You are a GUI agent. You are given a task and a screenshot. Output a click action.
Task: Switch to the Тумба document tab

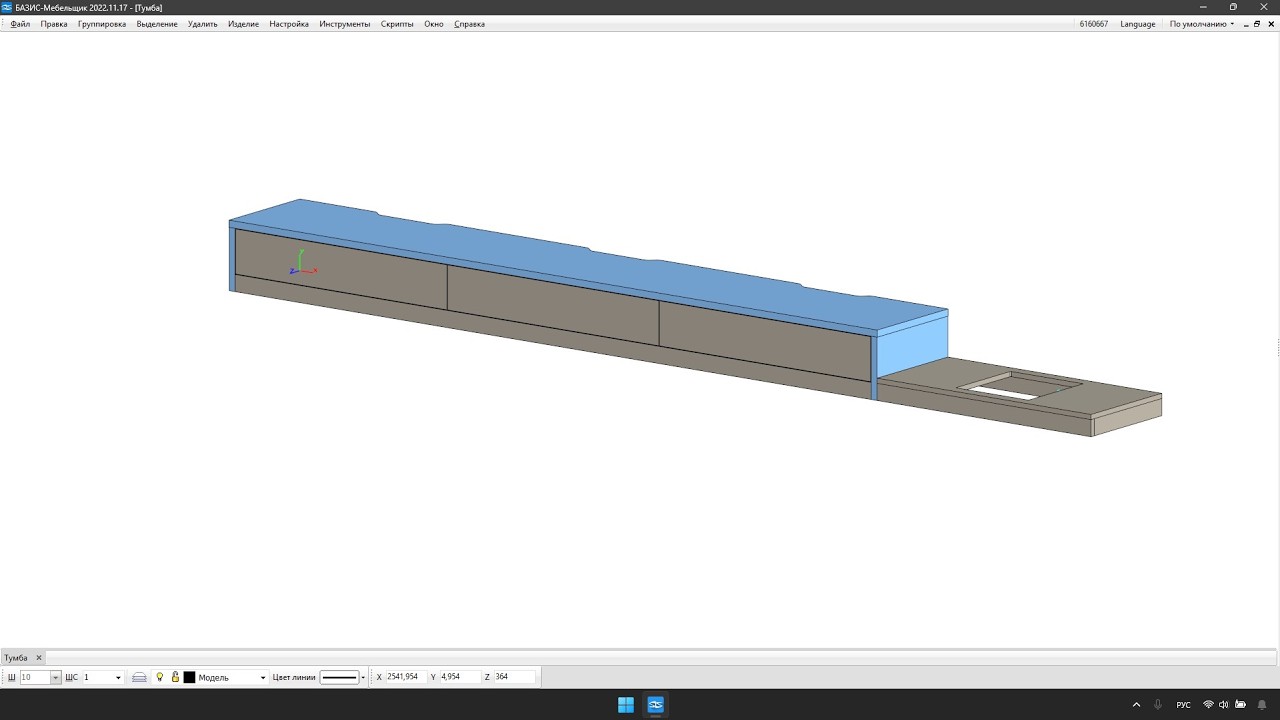click(x=16, y=658)
